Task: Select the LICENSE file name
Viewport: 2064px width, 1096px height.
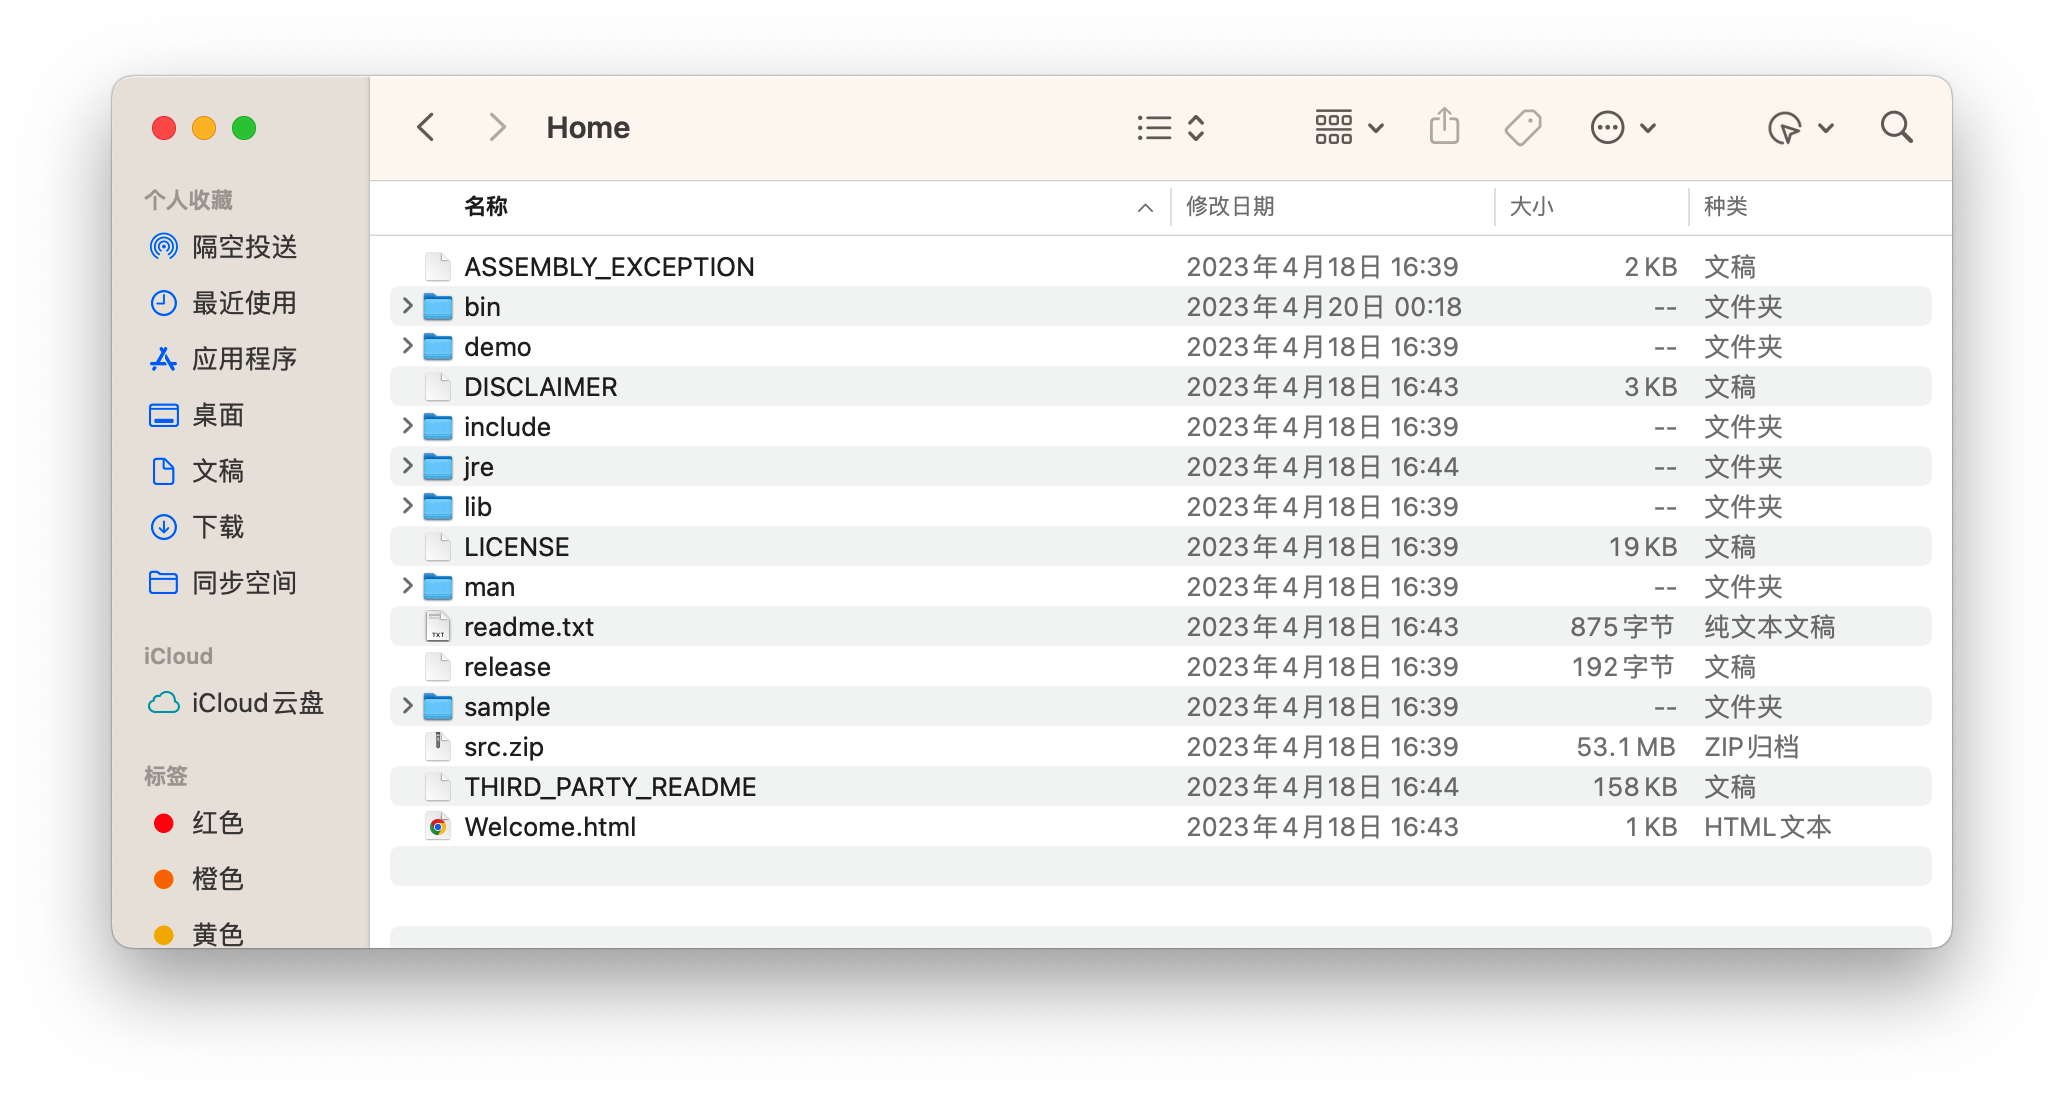Action: pos(516,547)
